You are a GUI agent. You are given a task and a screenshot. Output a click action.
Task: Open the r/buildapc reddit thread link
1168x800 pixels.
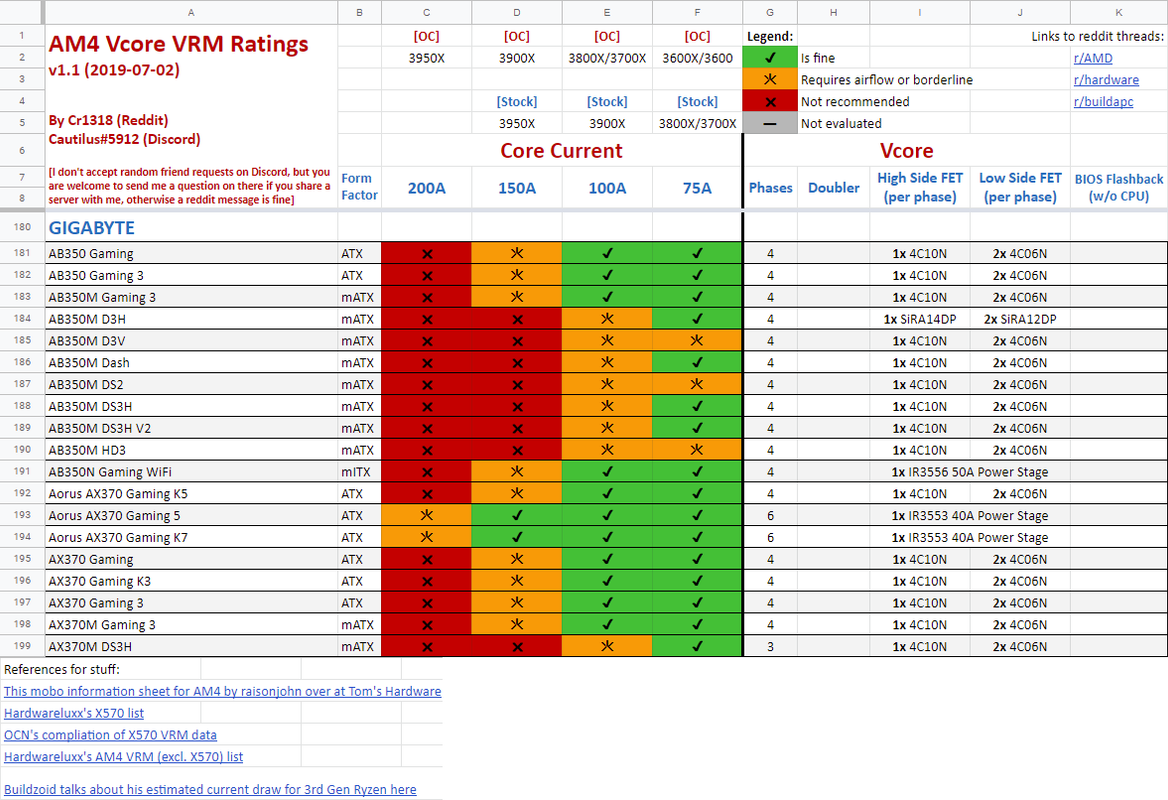point(1103,101)
